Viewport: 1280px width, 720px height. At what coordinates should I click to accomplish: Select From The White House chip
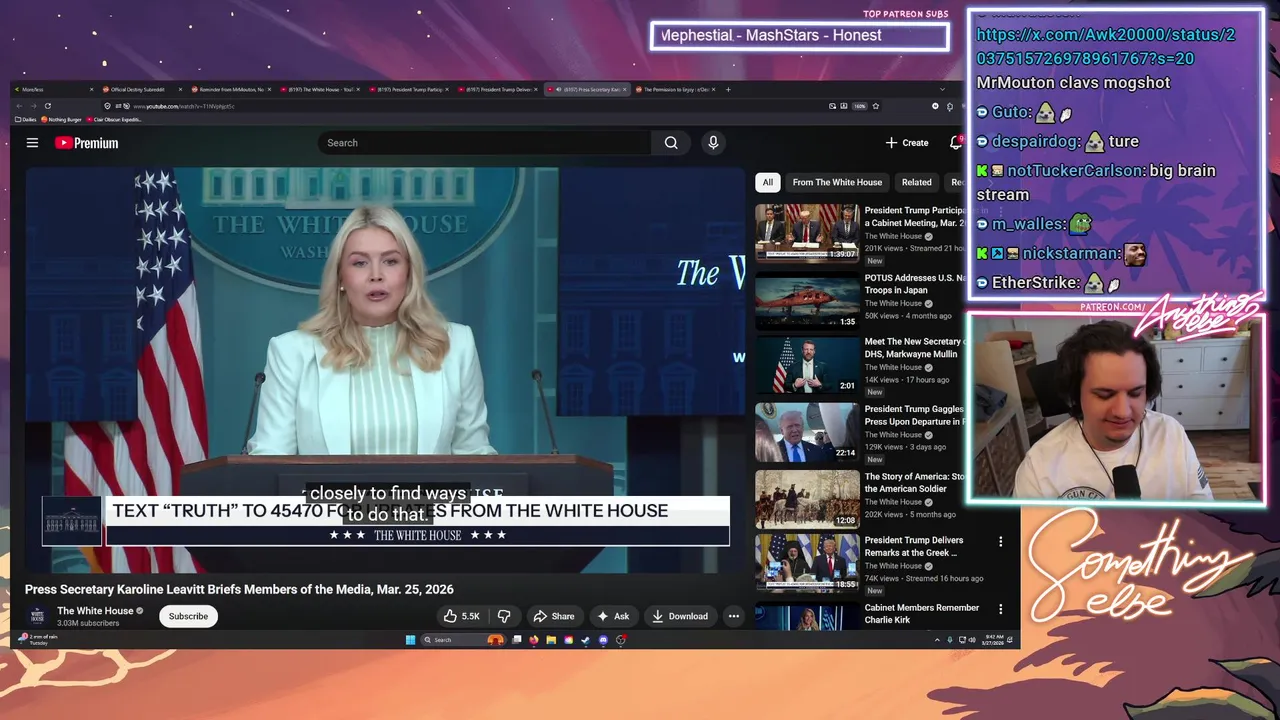[x=837, y=182]
